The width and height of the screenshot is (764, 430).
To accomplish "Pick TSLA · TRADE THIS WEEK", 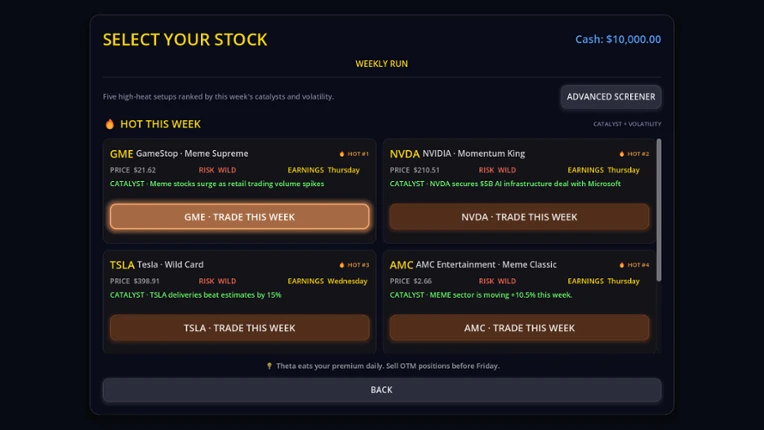I will (x=239, y=328).
